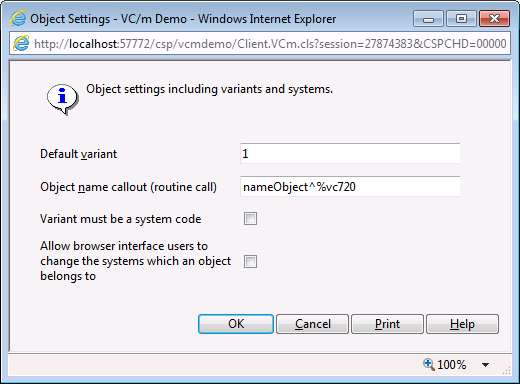The width and height of the screenshot is (520, 384).
Task: Click the Internet Explorer logo in title bar
Action: [x=18, y=18]
